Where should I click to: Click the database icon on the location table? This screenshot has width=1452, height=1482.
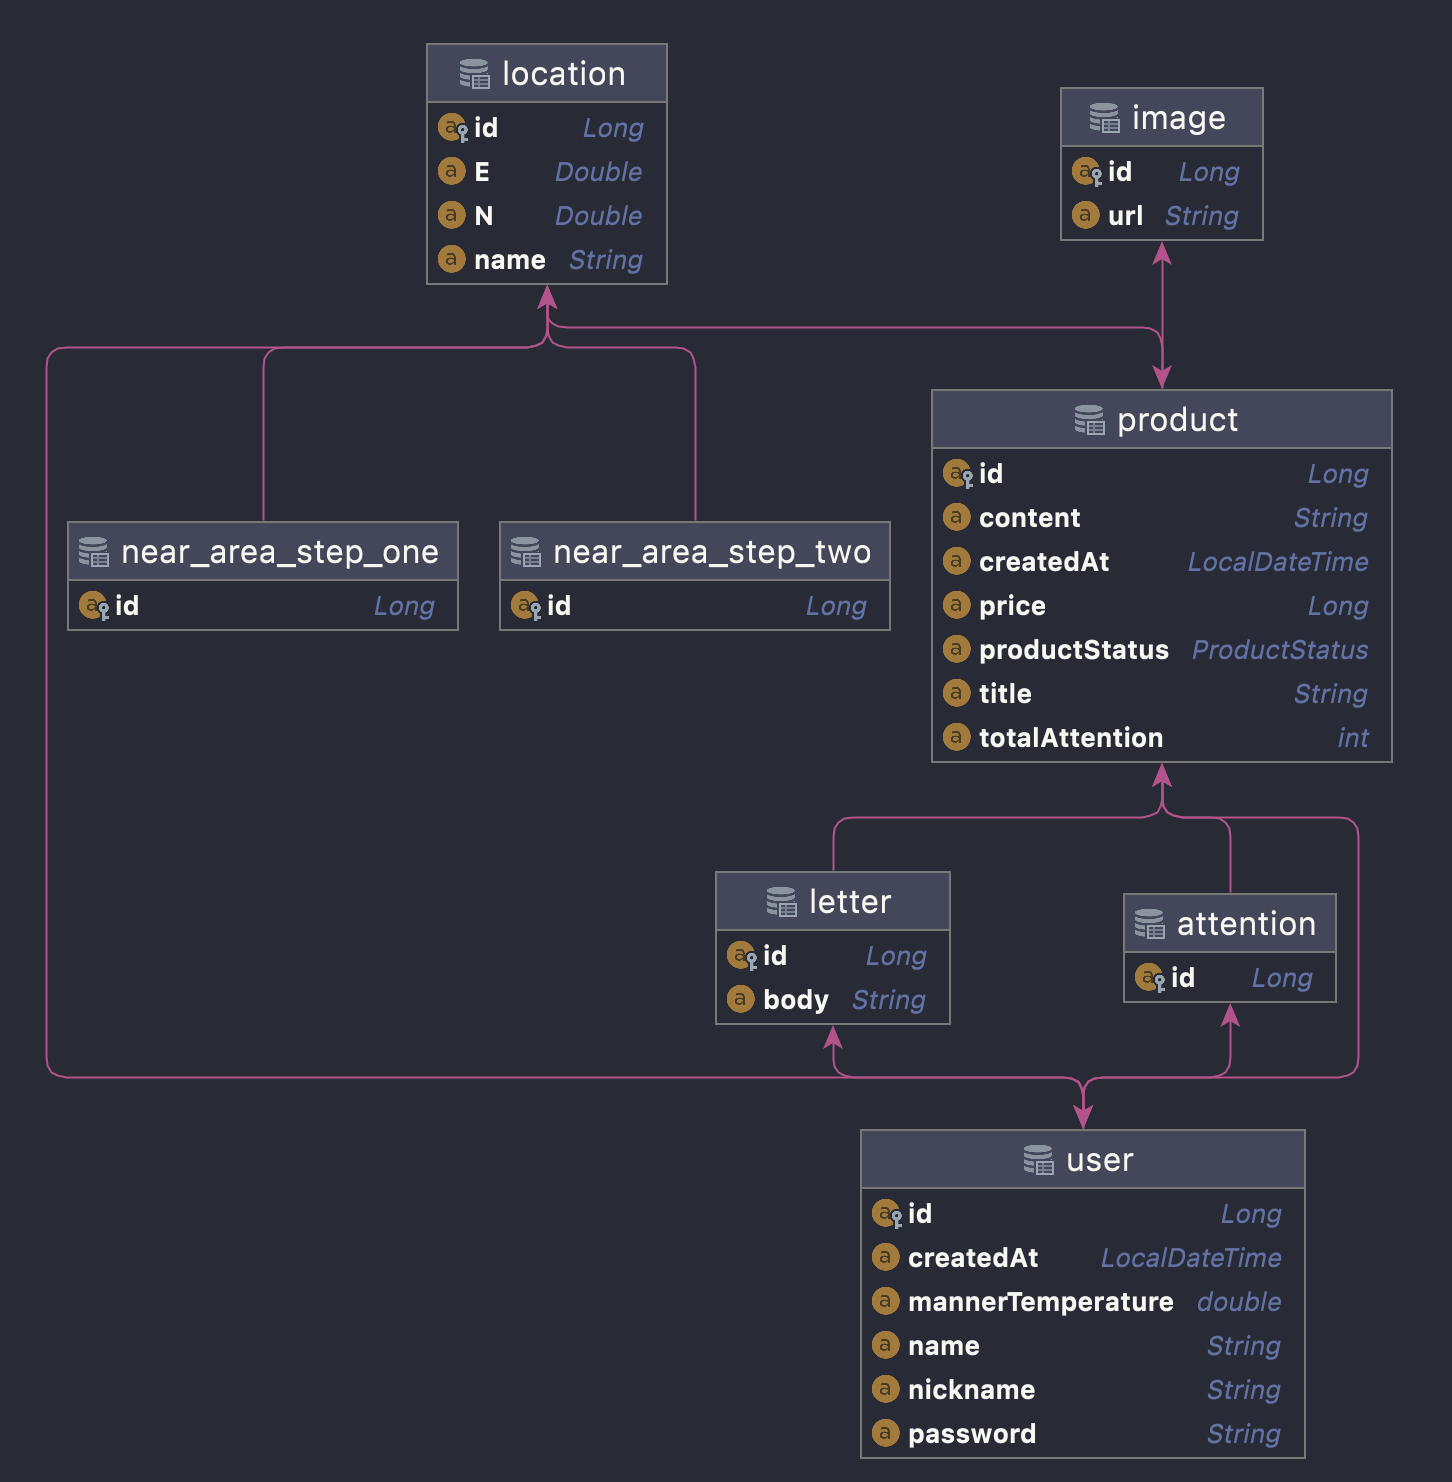click(x=474, y=72)
